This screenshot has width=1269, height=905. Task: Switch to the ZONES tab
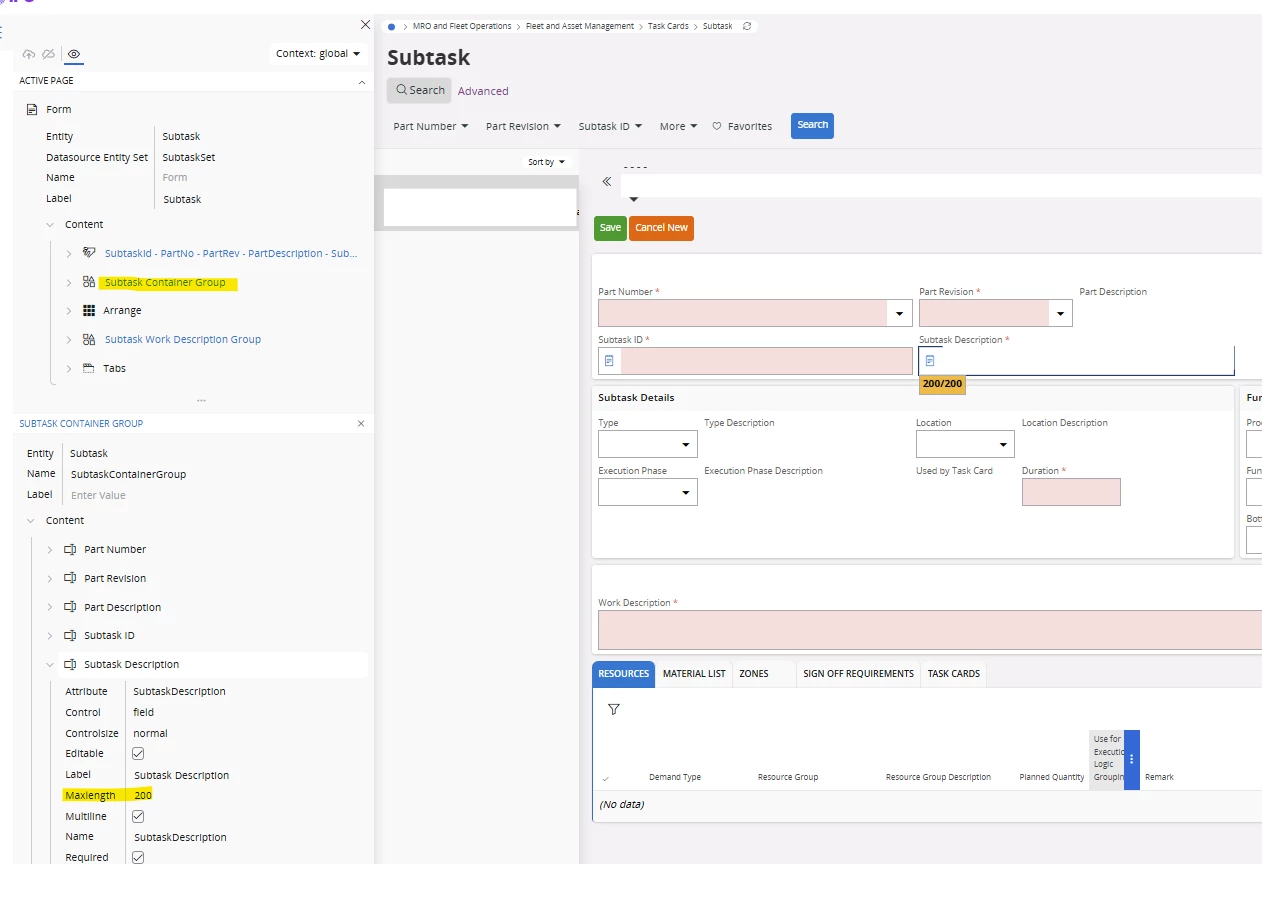pos(754,674)
